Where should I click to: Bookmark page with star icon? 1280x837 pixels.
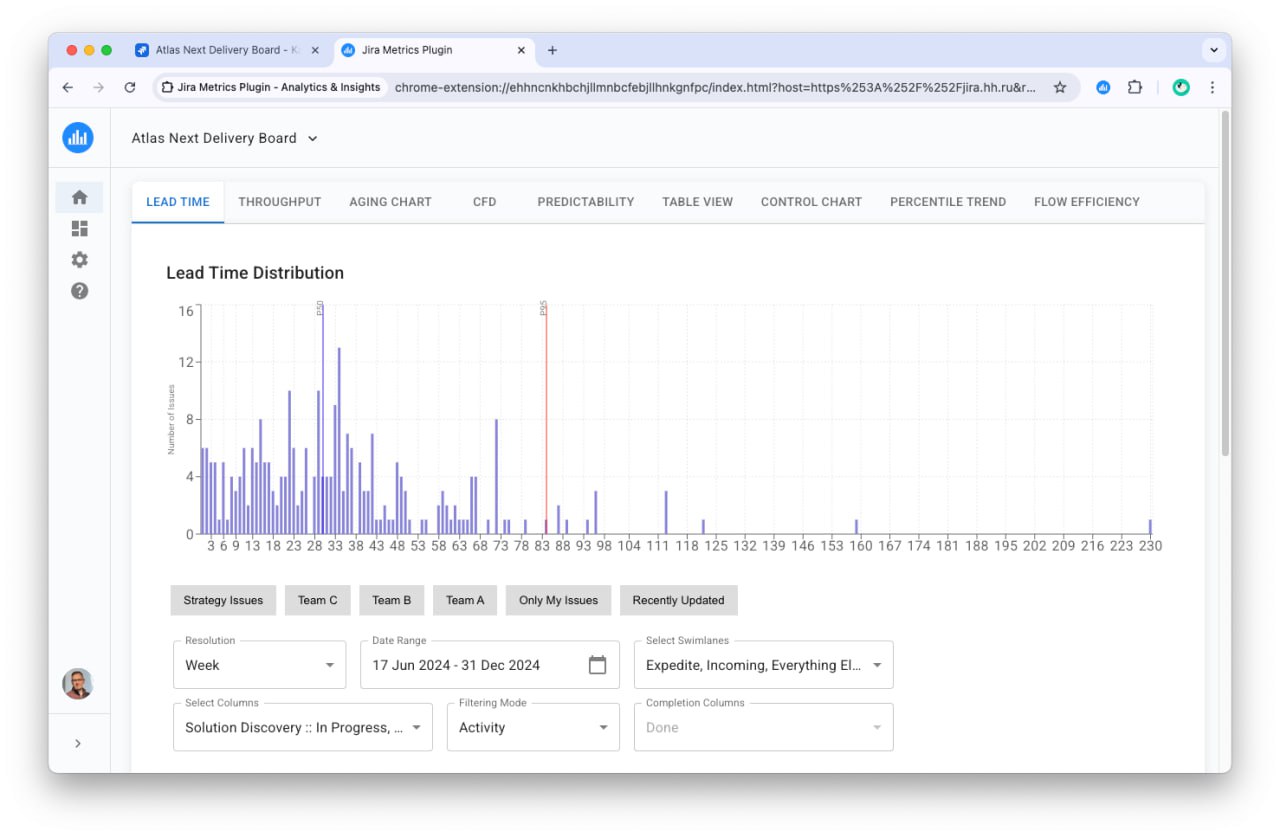1060,87
